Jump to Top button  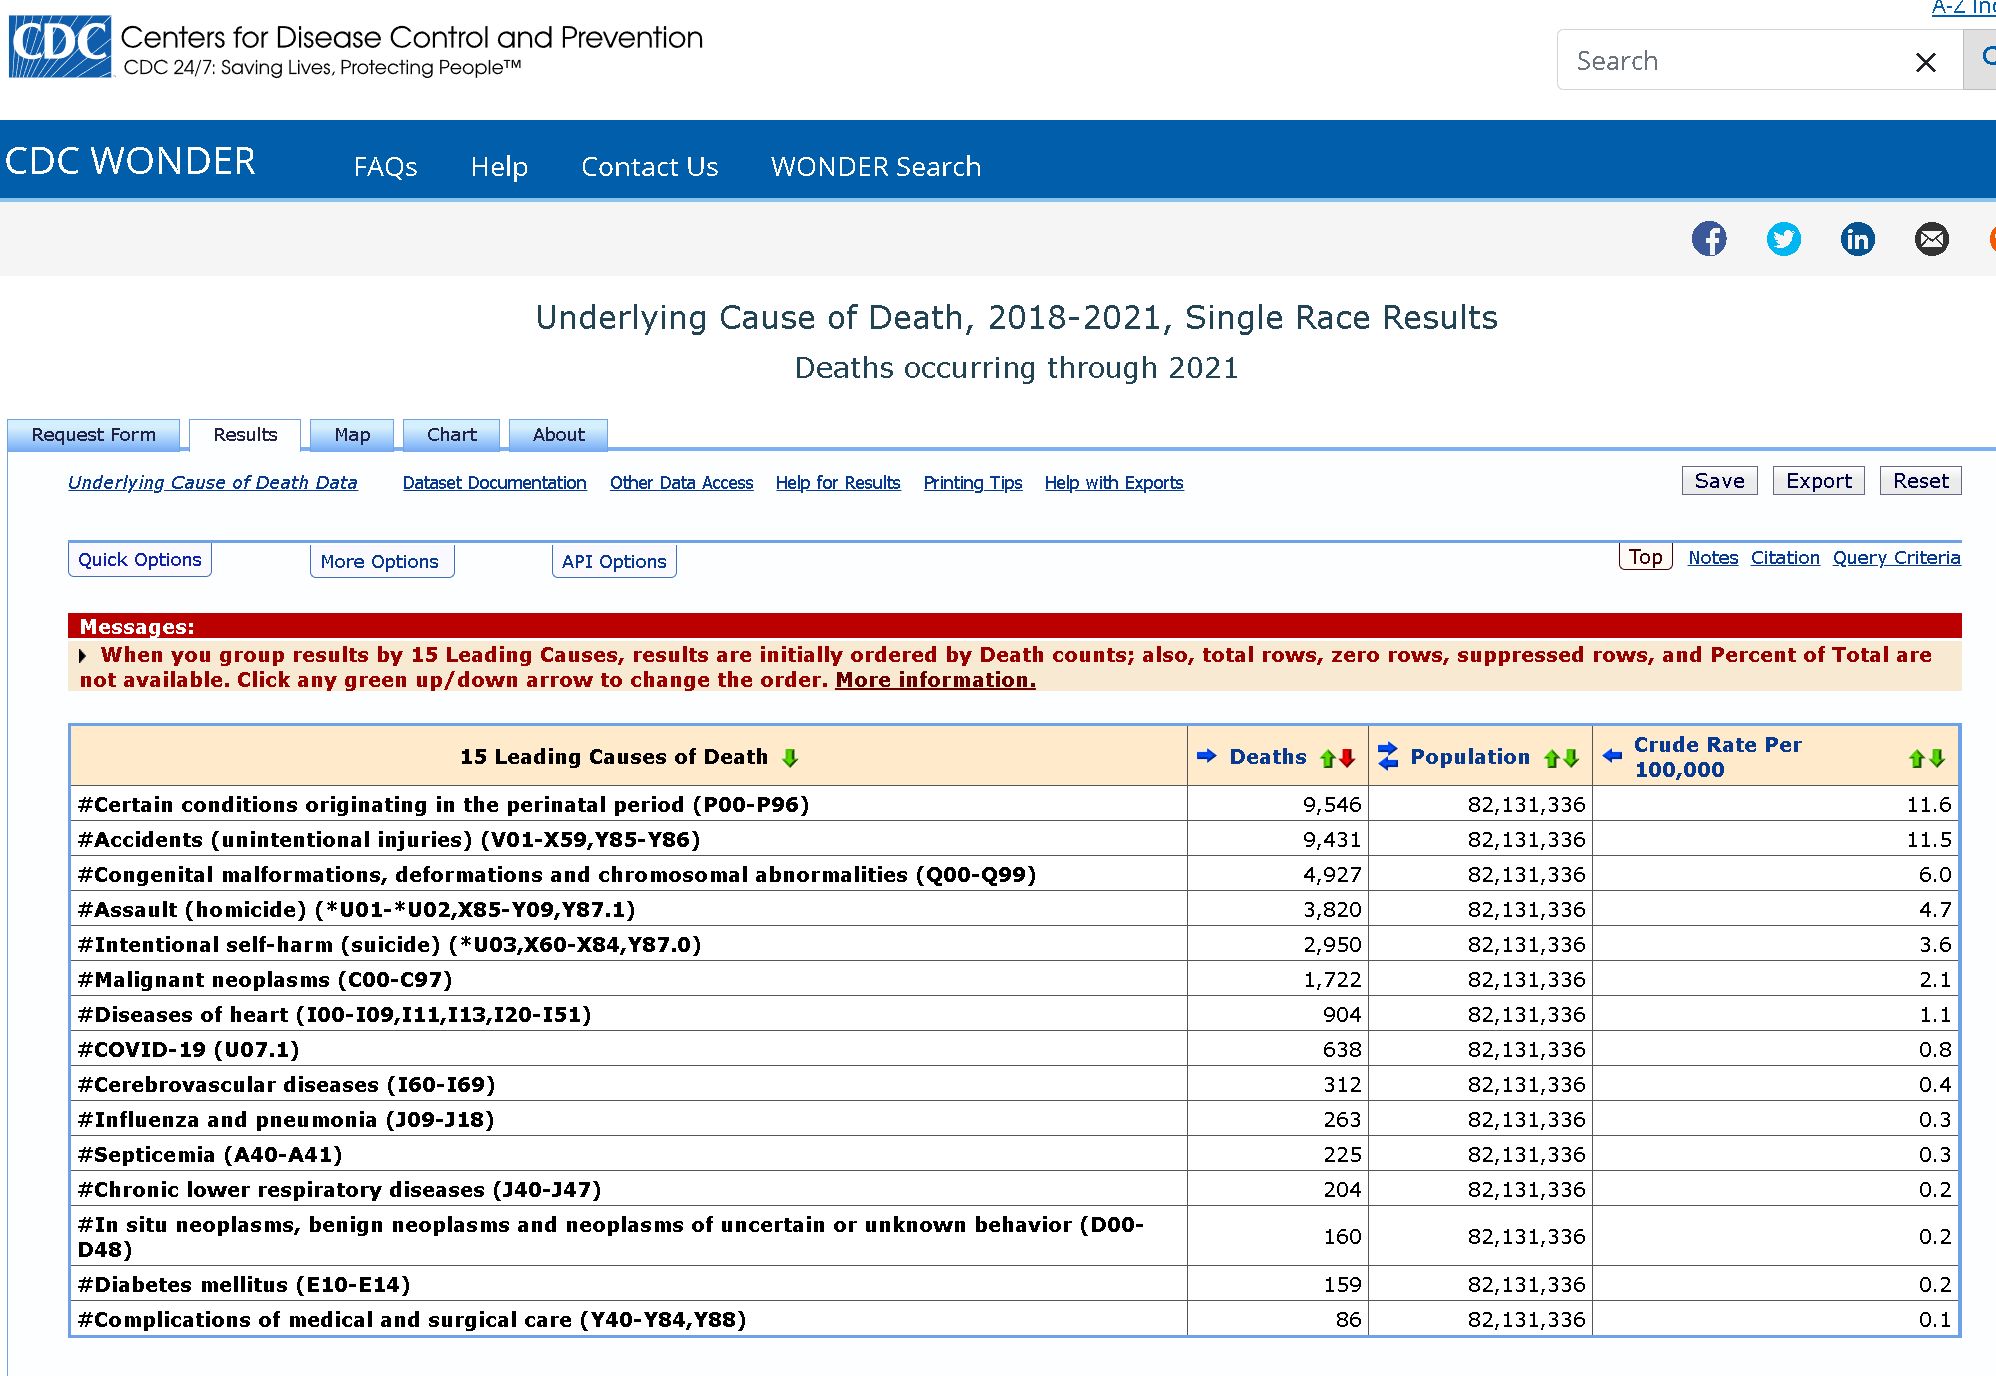point(1646,557)
